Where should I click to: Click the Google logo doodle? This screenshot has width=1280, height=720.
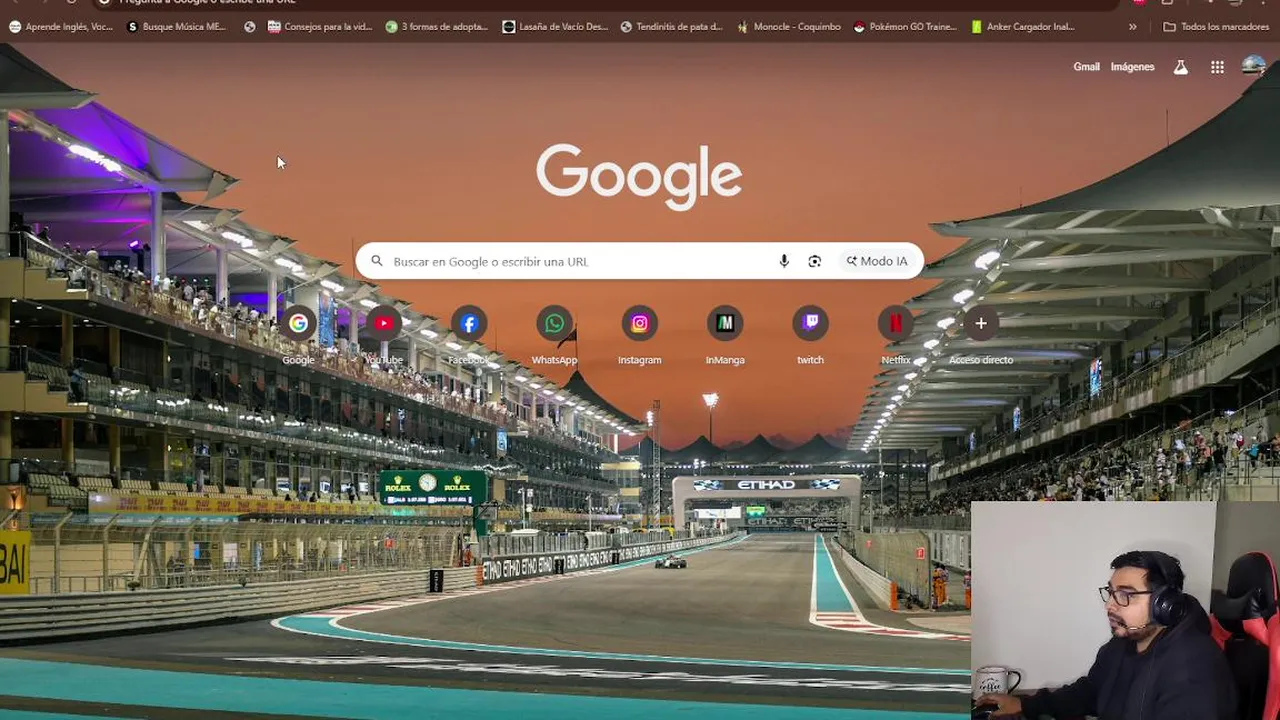click(639, 176)
